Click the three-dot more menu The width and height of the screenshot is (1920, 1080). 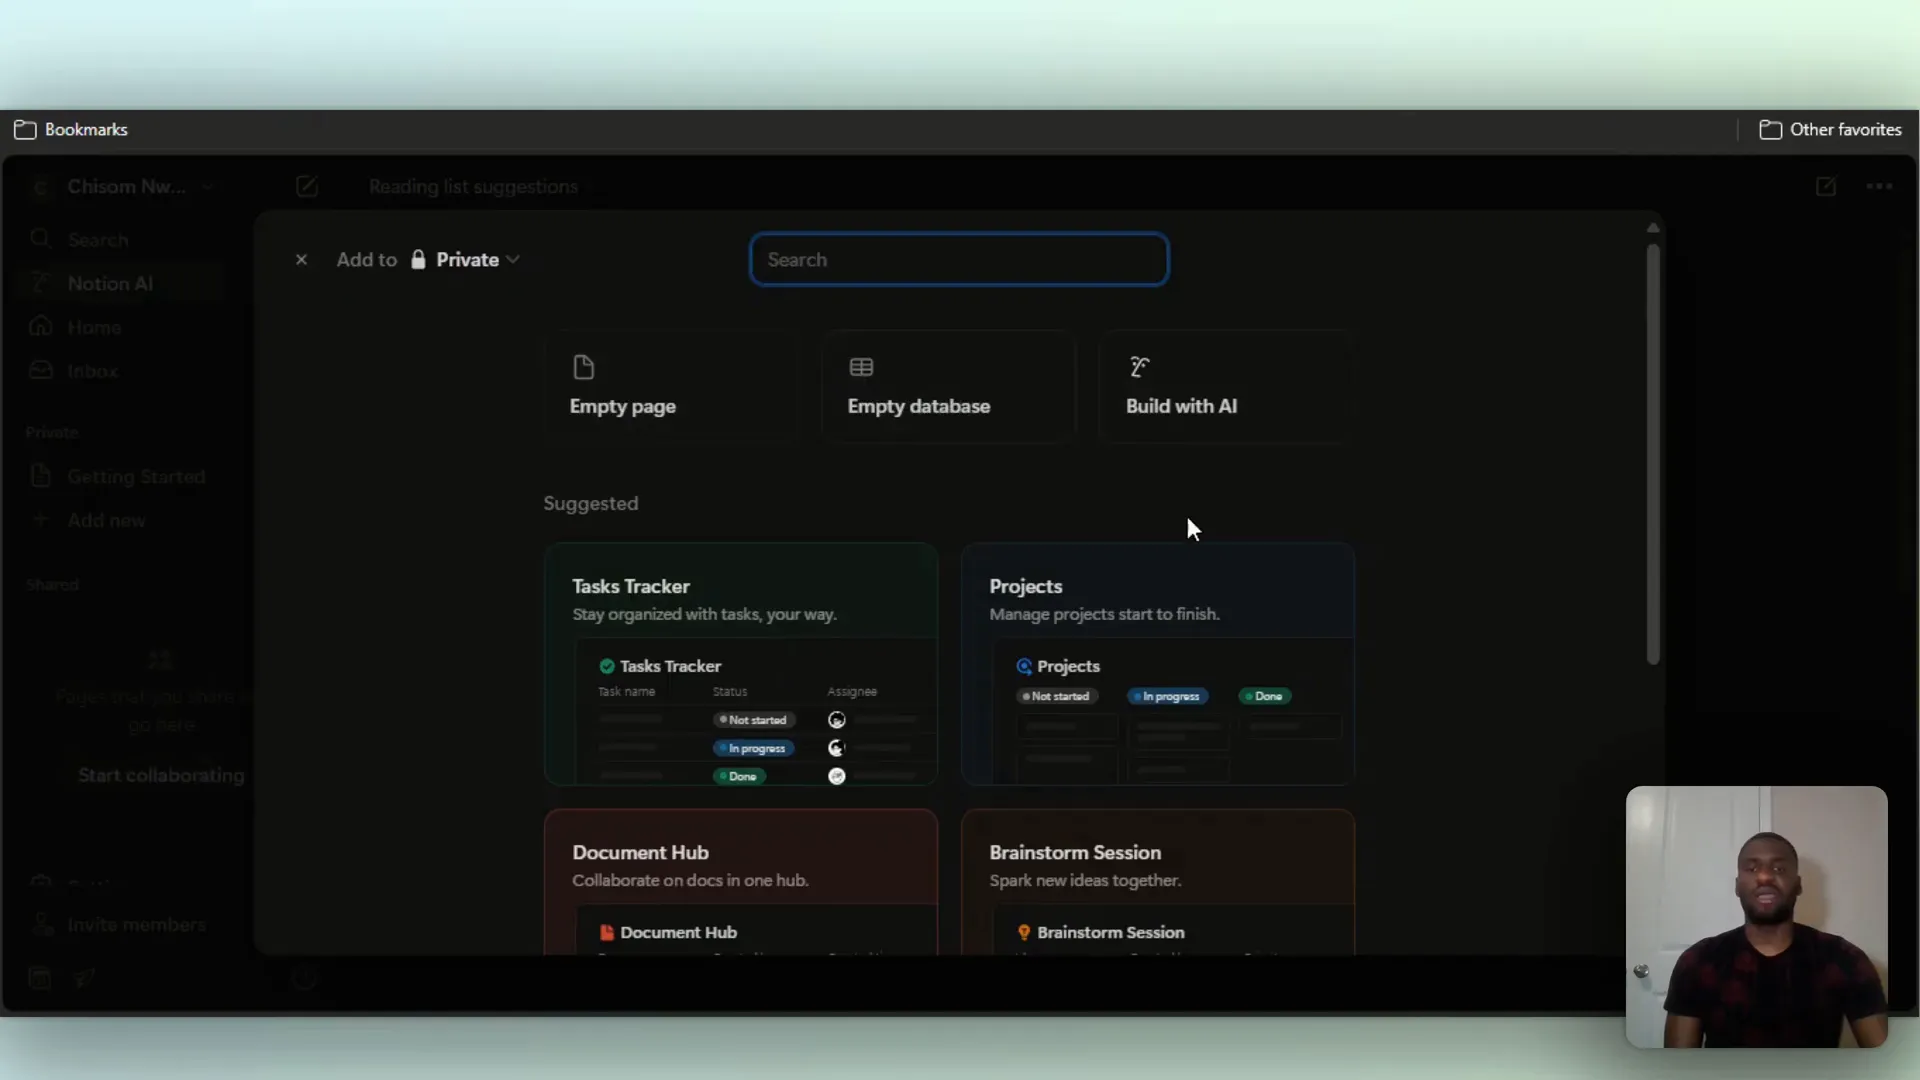[1879, 187]
